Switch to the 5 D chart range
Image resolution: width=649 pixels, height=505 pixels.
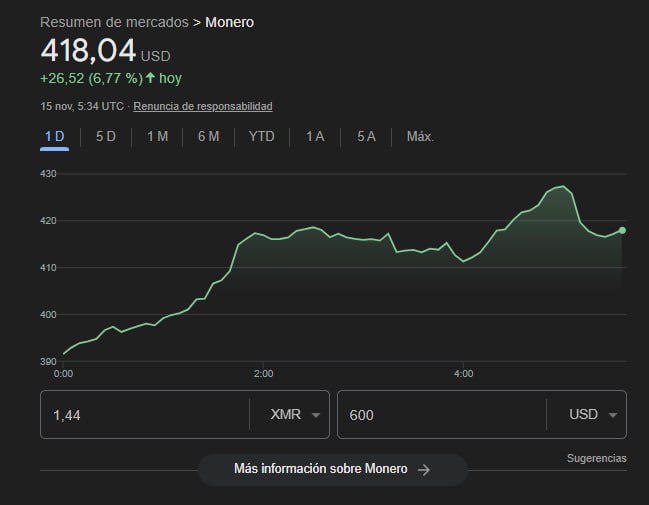tap(105, 137)
